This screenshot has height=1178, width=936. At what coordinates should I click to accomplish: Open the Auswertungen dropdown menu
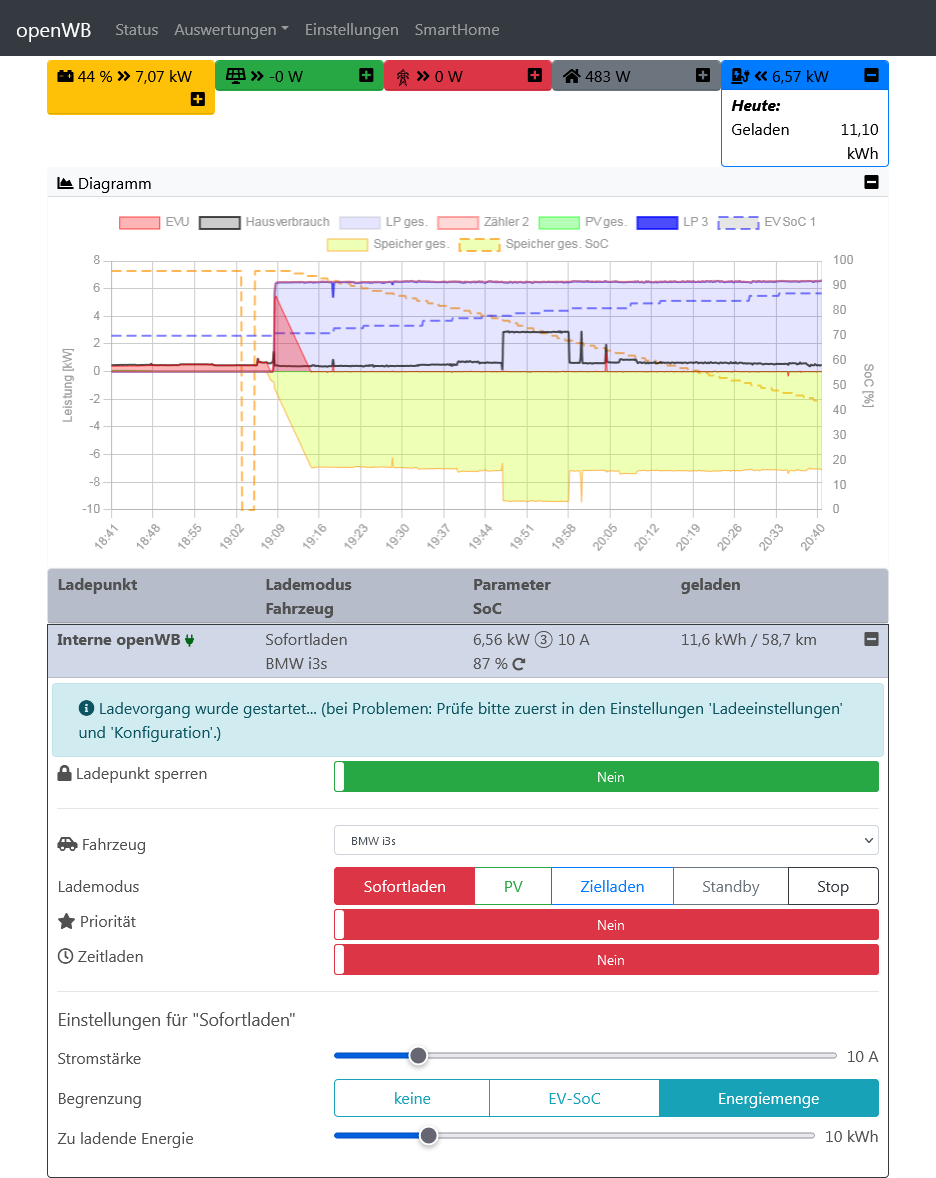pos(231,30)
